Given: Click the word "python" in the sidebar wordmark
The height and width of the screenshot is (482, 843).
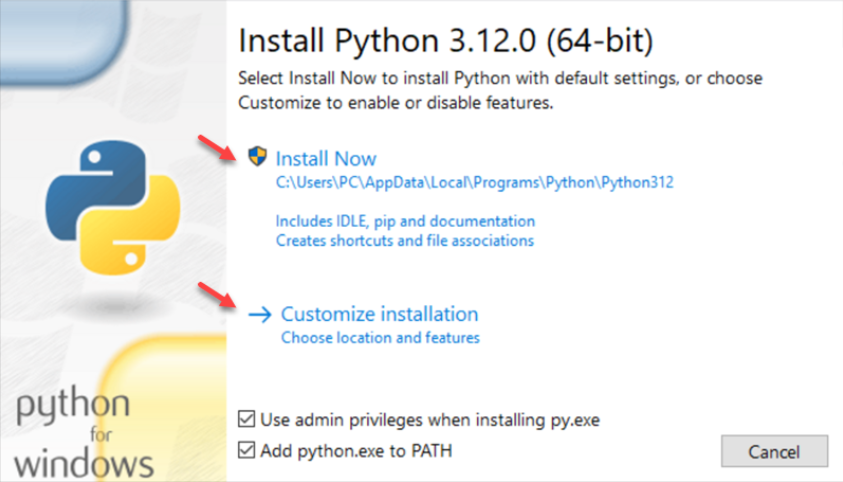Looking at the screenshot, I should pyautogui.click(x=73, y=408).
